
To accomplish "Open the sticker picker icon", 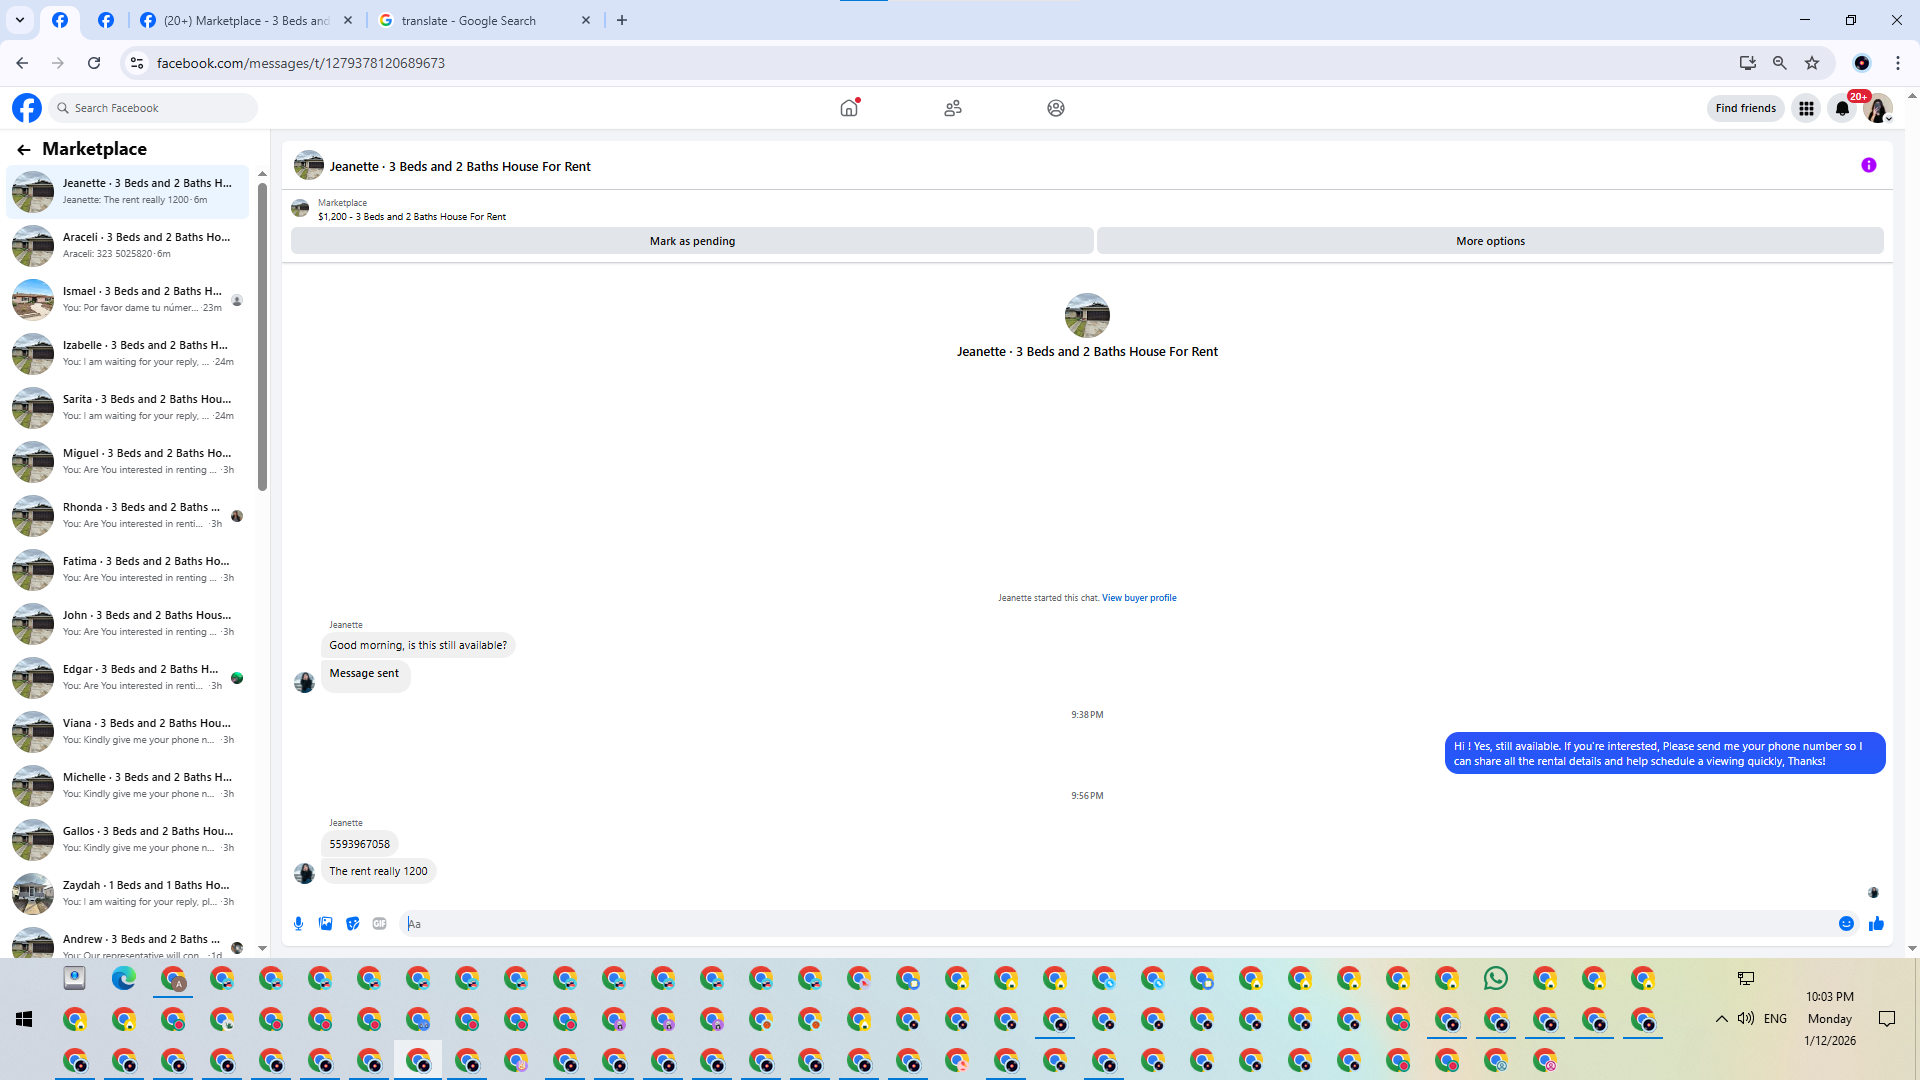I will point(352,924).
